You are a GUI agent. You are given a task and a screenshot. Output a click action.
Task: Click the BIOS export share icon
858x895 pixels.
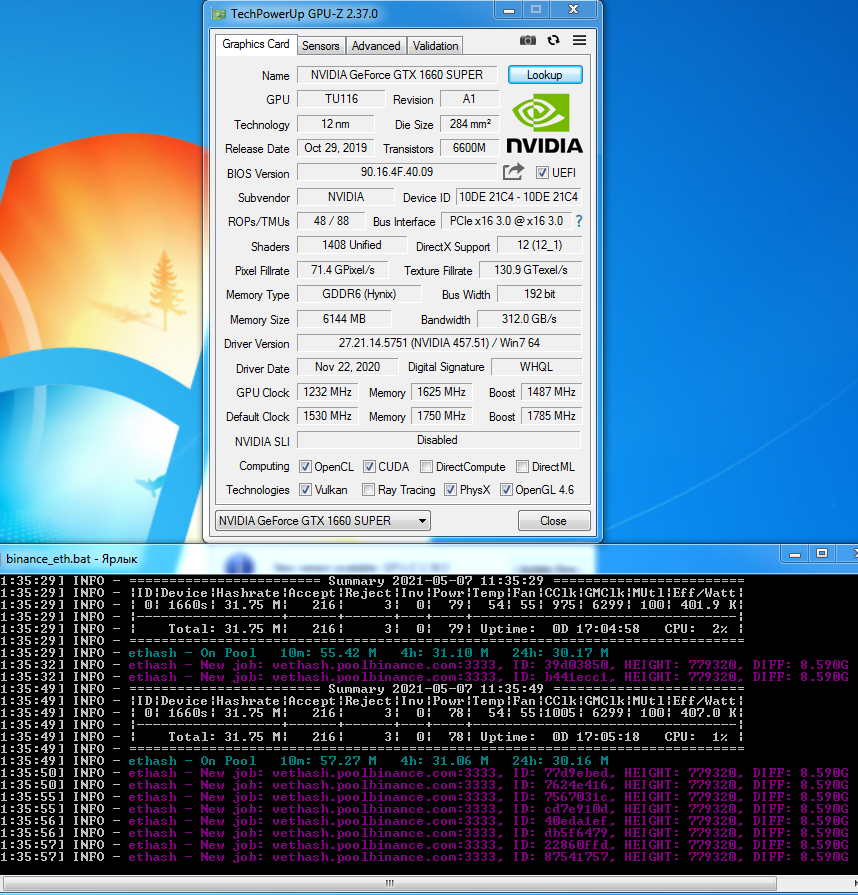(513, 172)
